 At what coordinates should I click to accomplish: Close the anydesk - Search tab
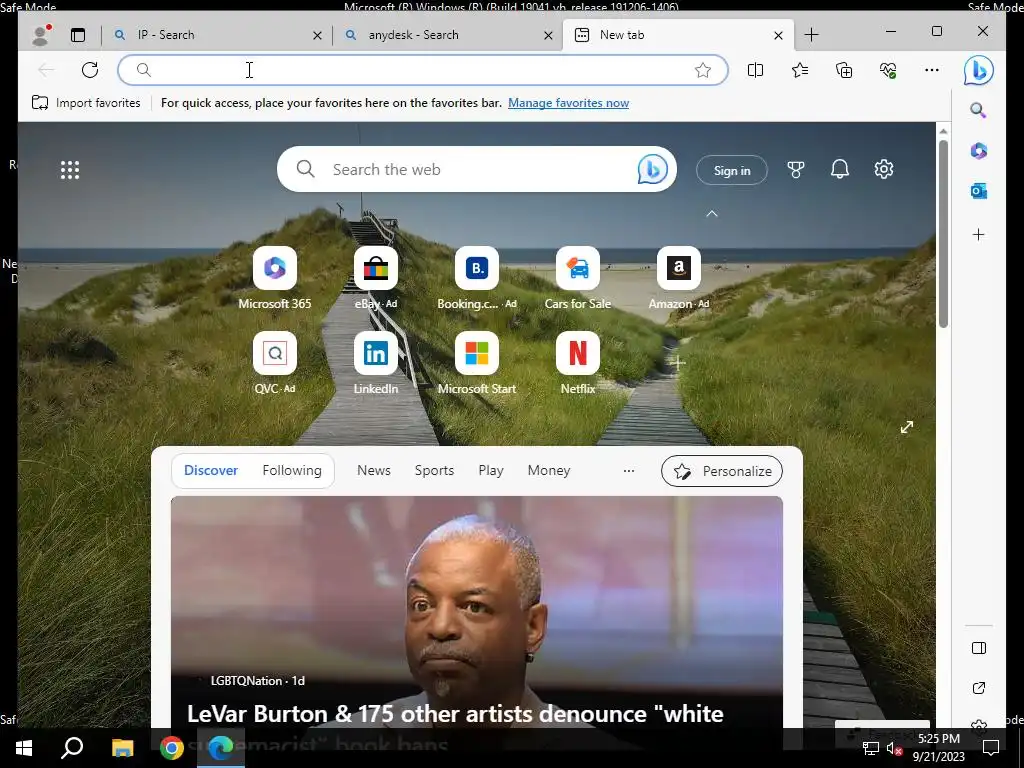[x=549, y=35]
